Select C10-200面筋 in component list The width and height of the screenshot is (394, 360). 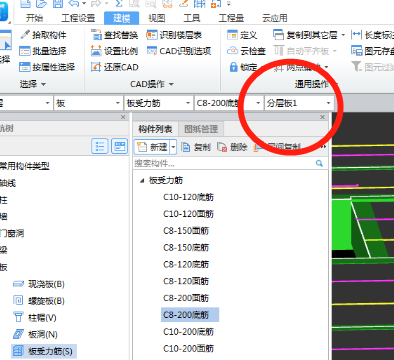(x=188, y=348)
